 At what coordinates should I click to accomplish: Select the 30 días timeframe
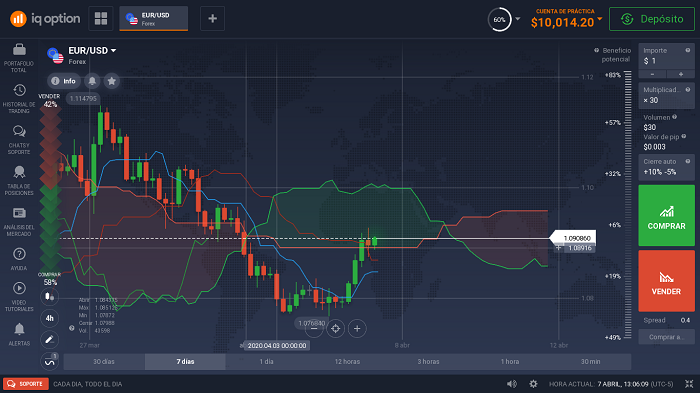coord(104,362)
